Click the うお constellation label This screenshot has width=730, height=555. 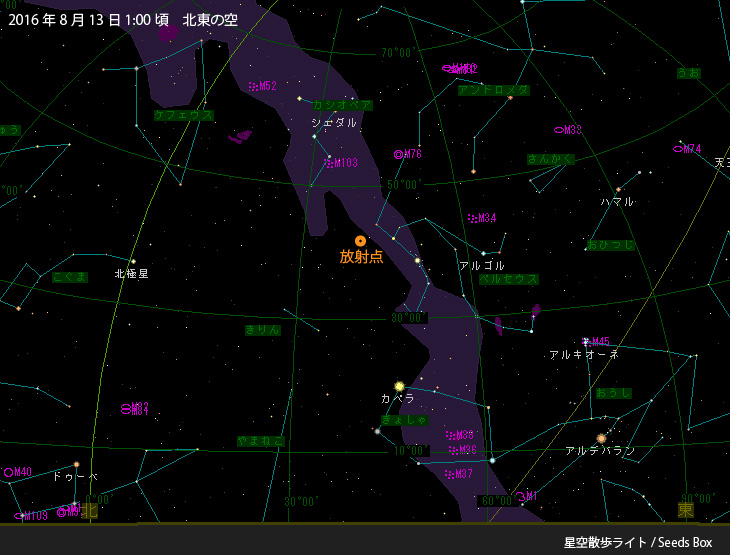pyautogui.click(x=689, y=73)
